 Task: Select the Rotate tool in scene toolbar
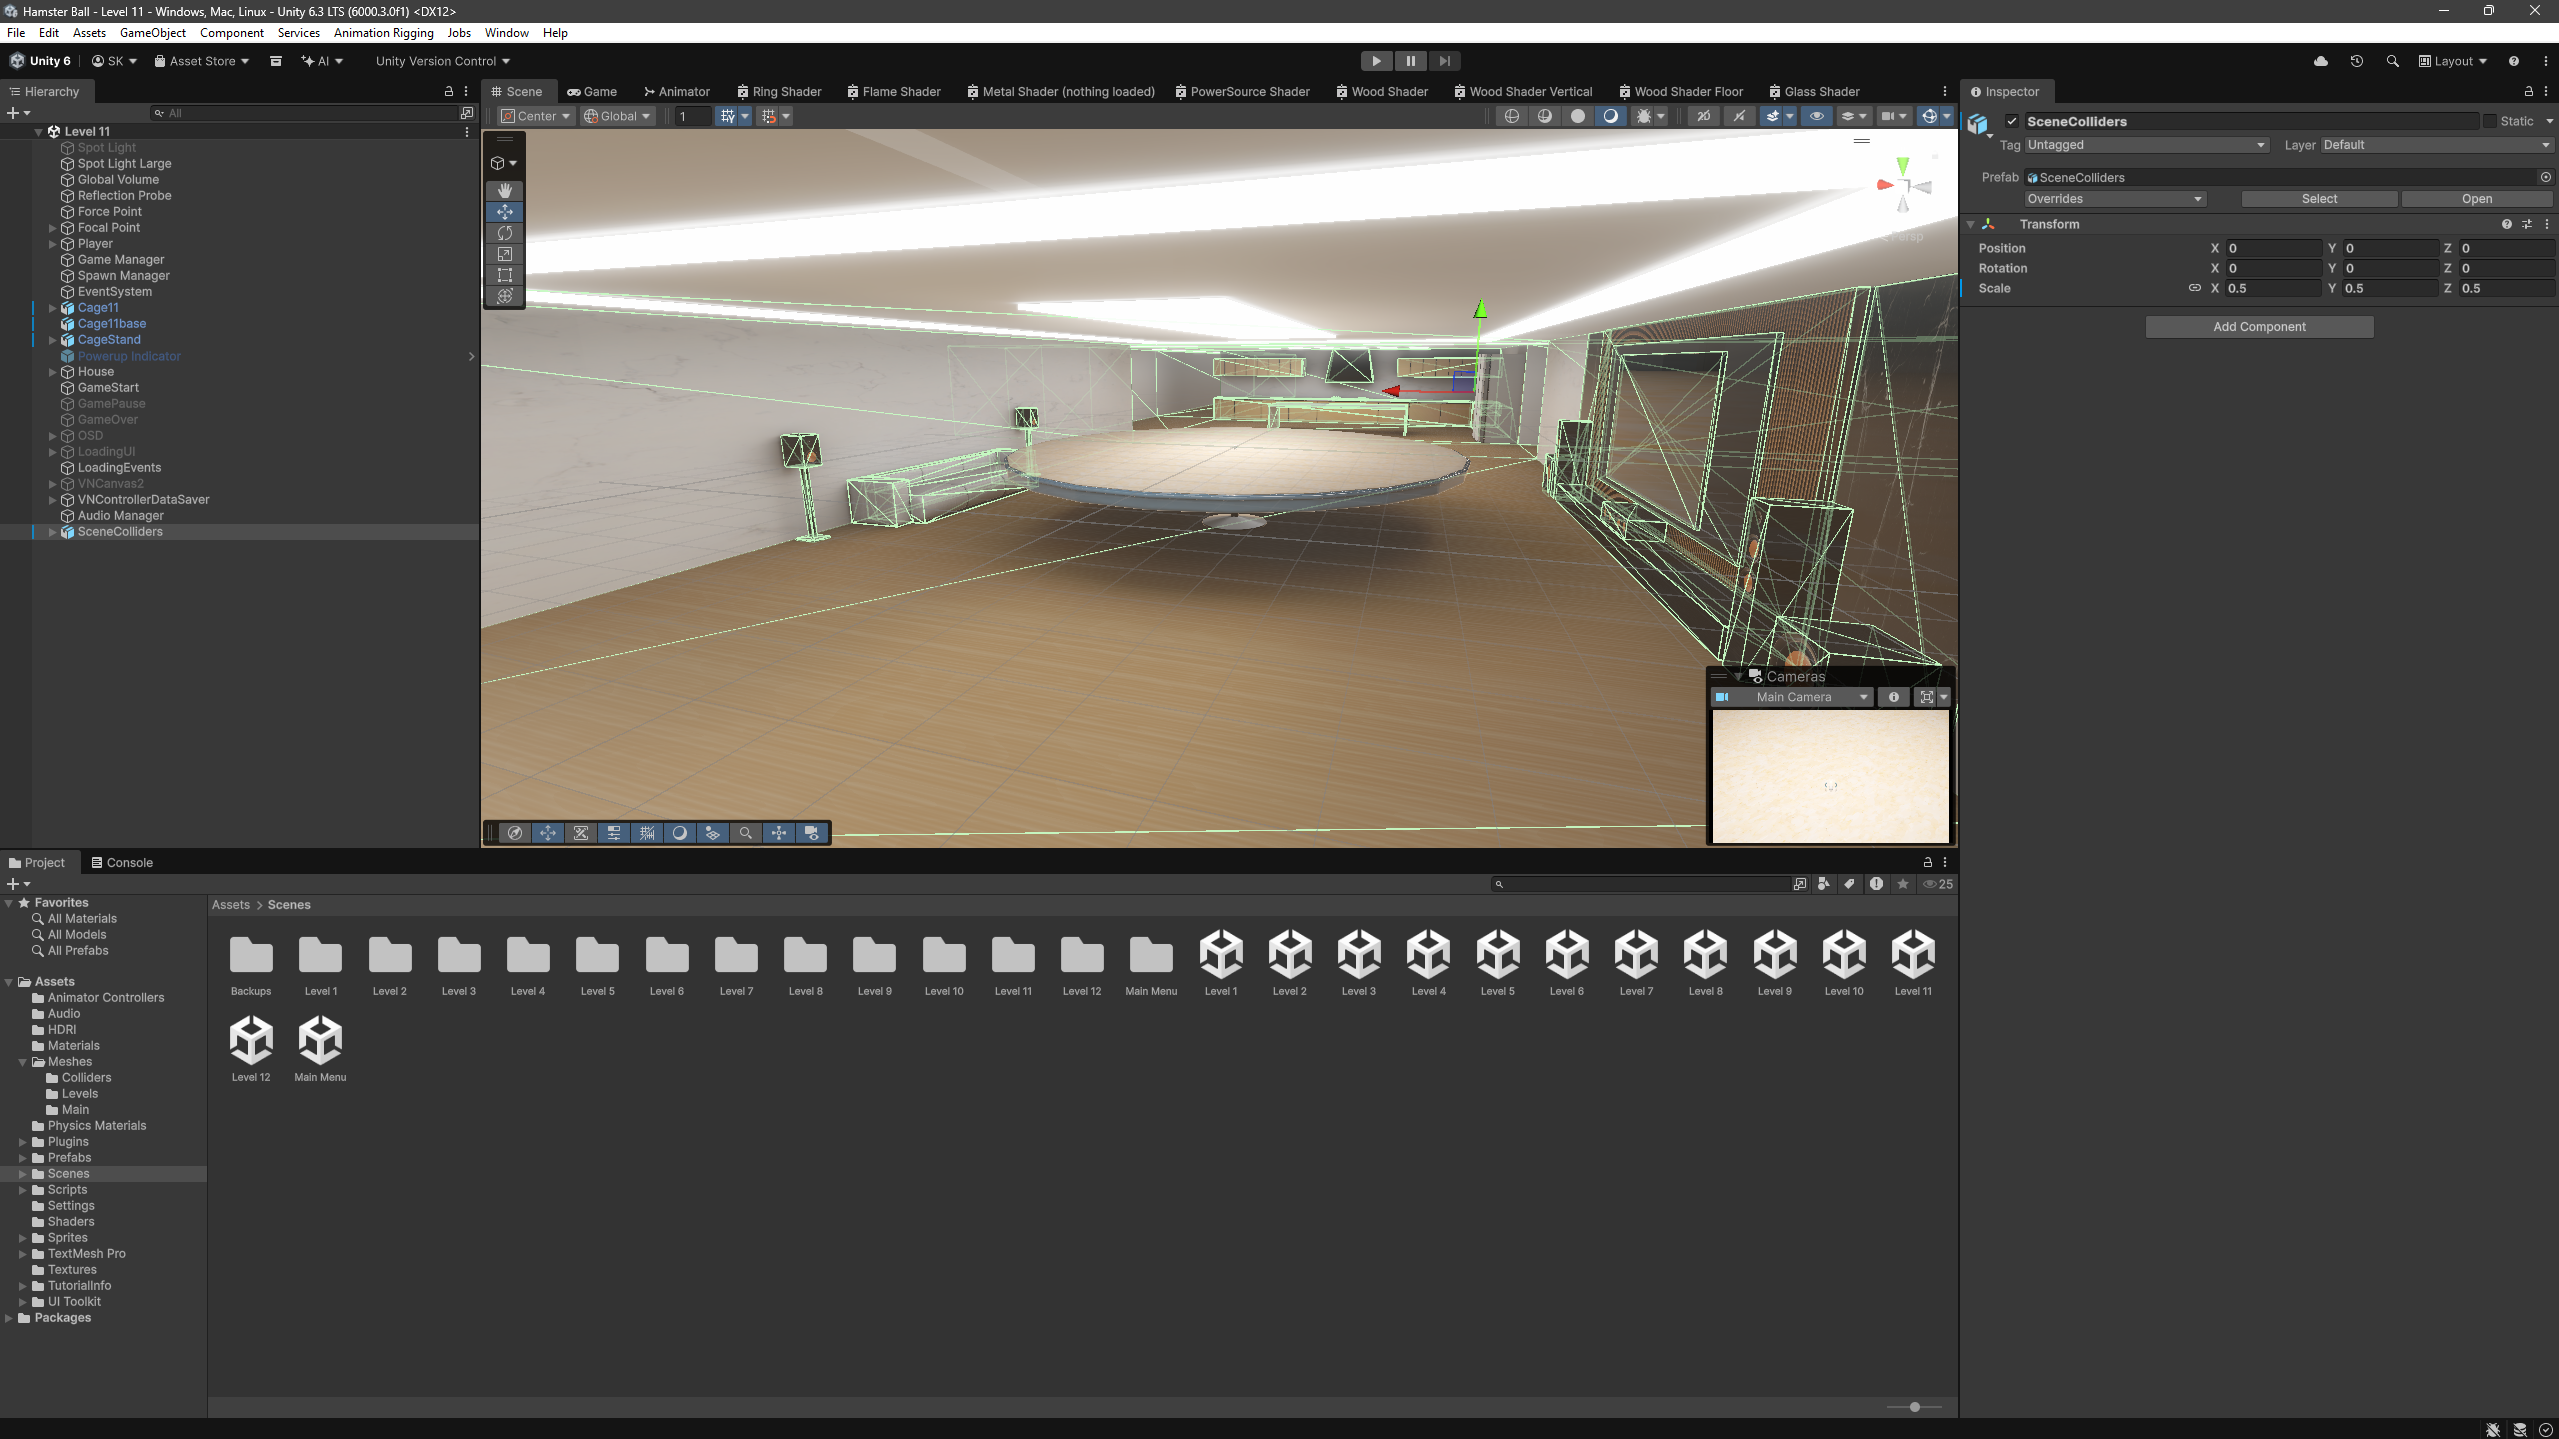pyautogui.click(x=505, y=233)
